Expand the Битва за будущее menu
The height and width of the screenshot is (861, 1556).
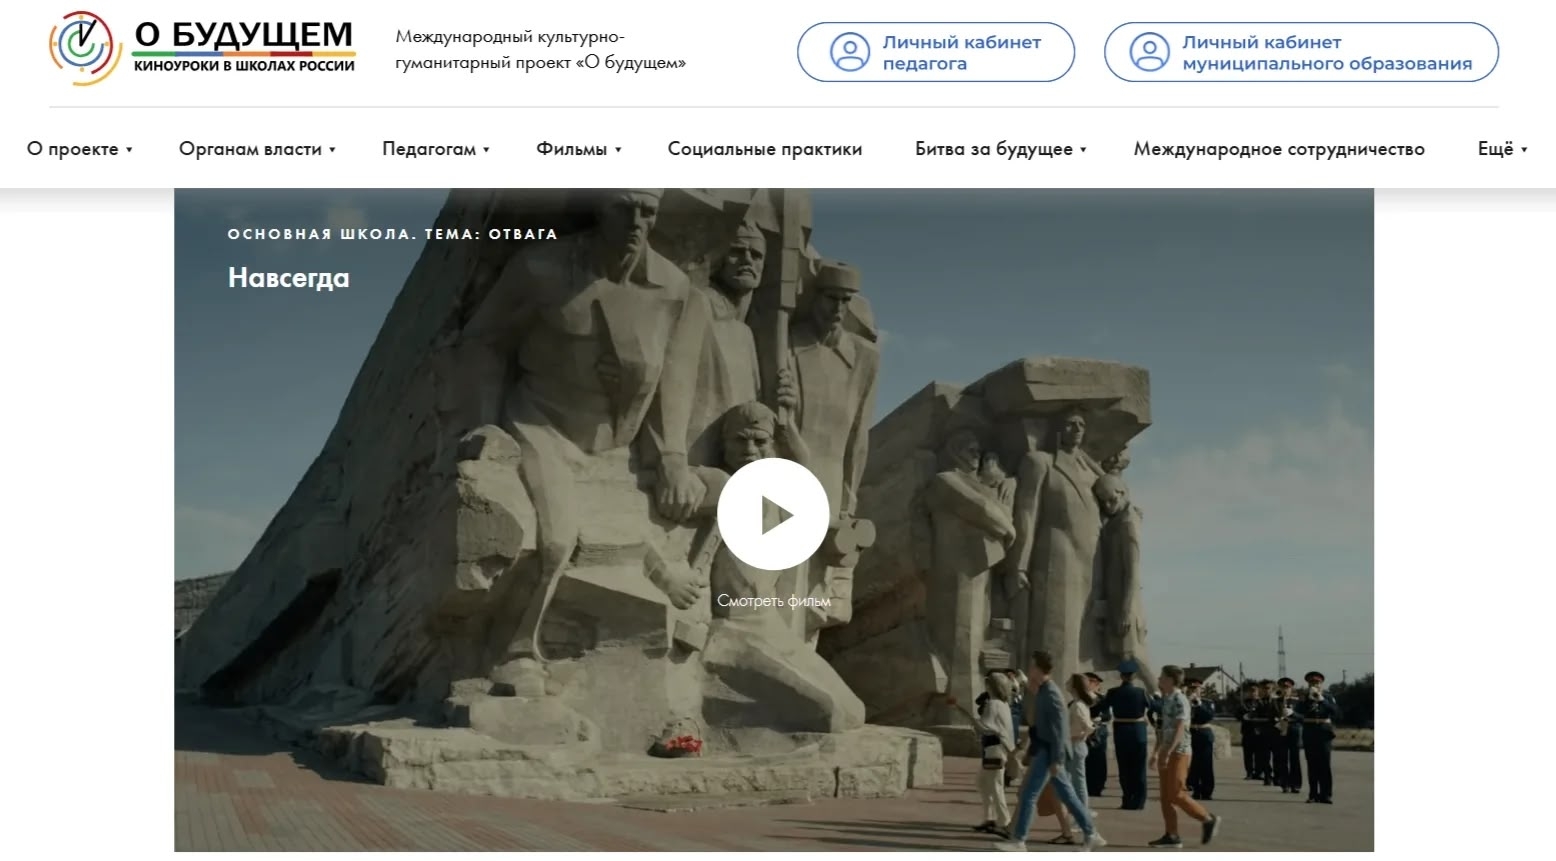click(x=1000, y=149)
